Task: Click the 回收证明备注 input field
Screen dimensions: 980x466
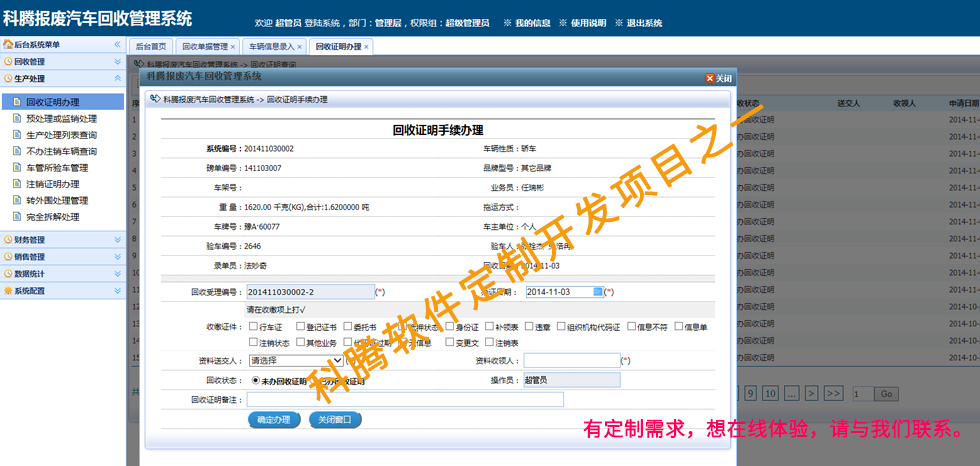Action: point(405,399)
